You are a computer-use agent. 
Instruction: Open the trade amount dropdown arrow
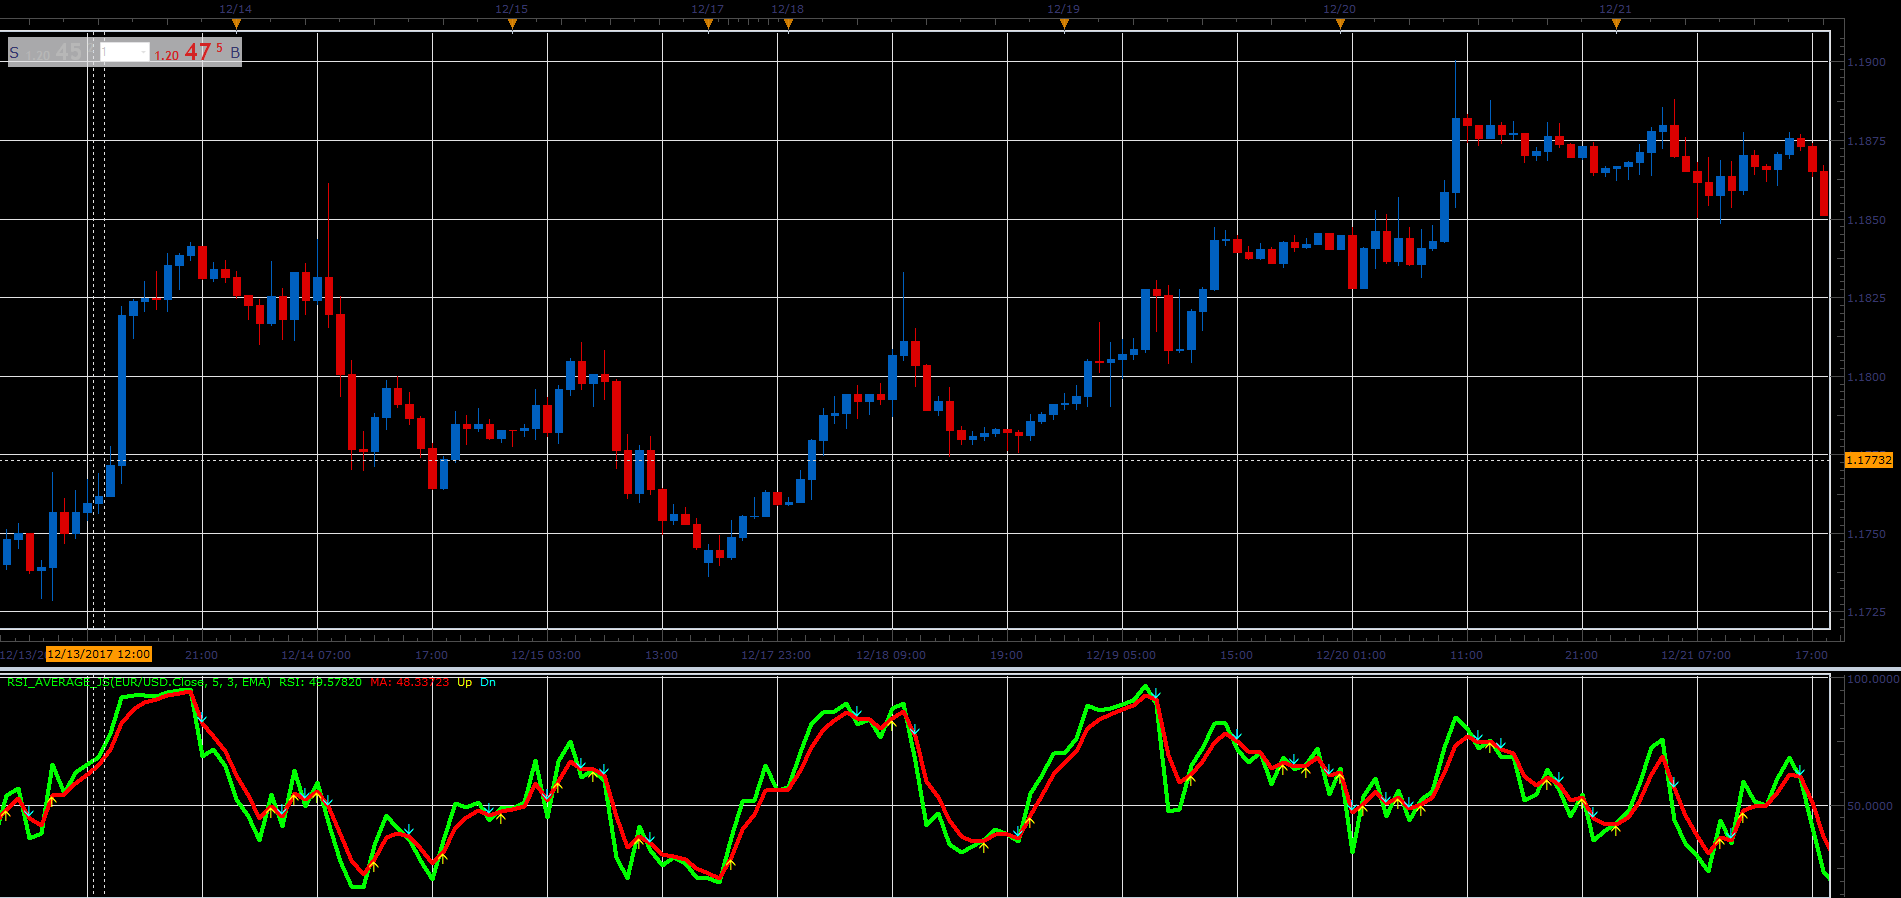click(x=144, y=52)
